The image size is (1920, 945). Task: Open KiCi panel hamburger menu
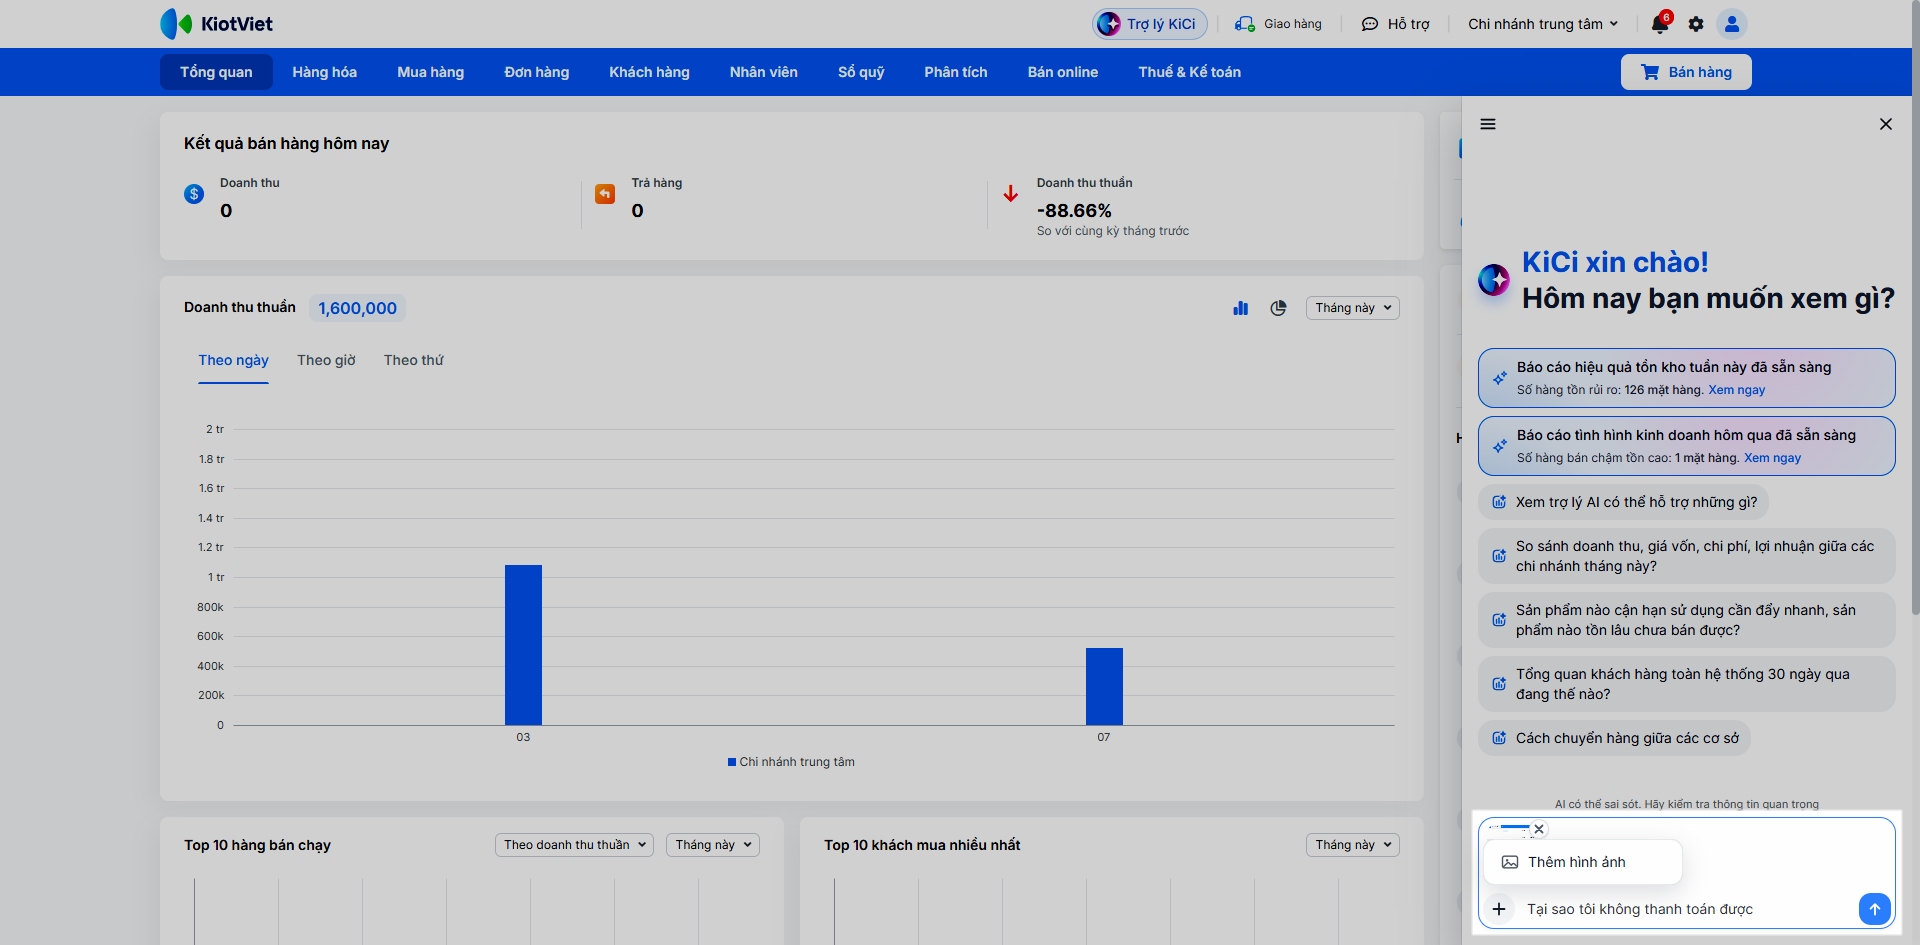(x=1488, y=124)
